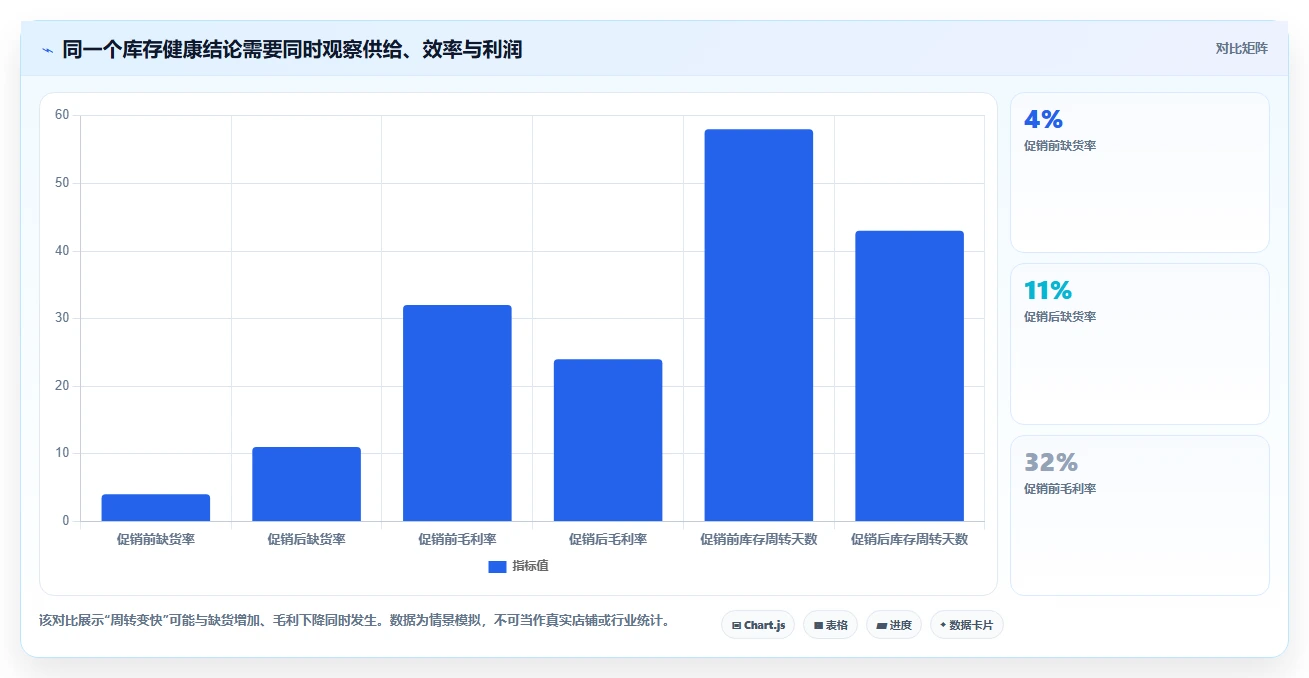The height and width of the screenshot is (678, 1309).
Task: Click the 对比矩阵 label
Action: pyautogui.click(x=1241, y=49)
